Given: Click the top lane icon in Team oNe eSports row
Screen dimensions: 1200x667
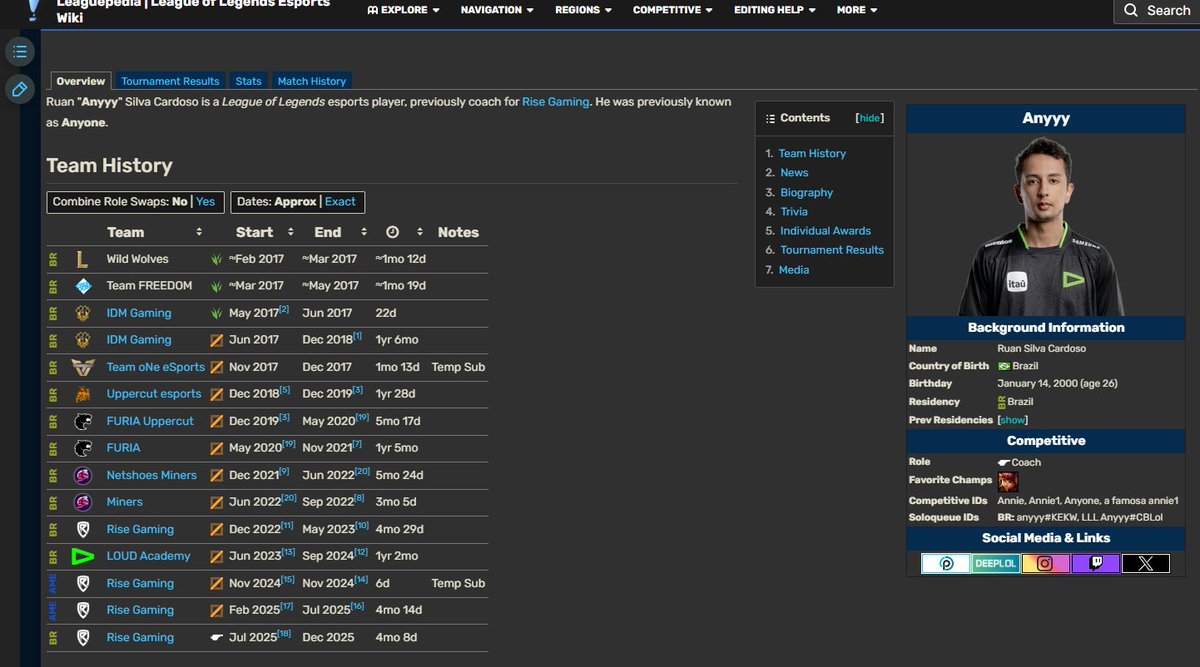Looking at the screenshot, I should pyautogui.click(x=216, y=367).
